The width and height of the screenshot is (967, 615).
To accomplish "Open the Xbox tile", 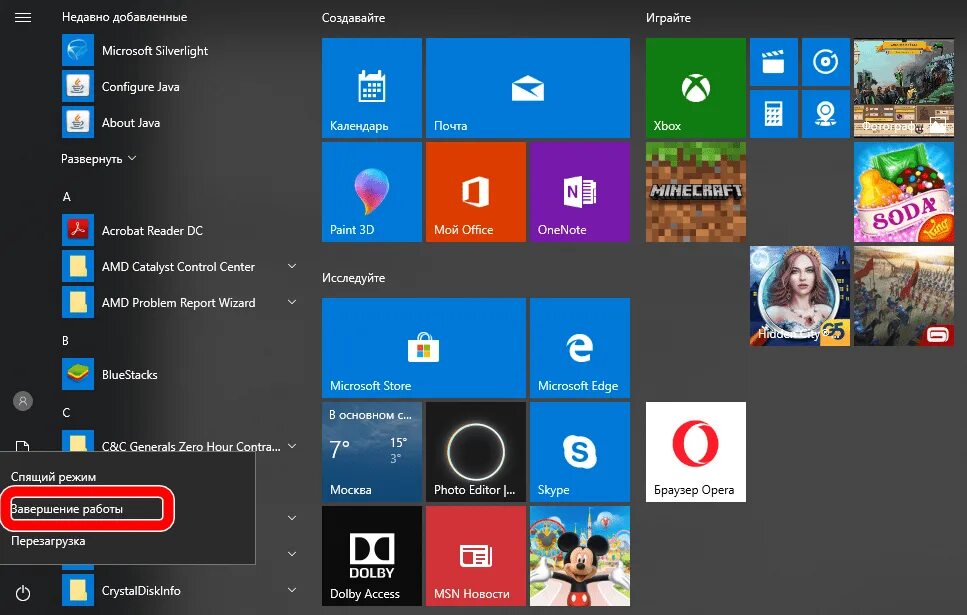I will pos(696,88).
